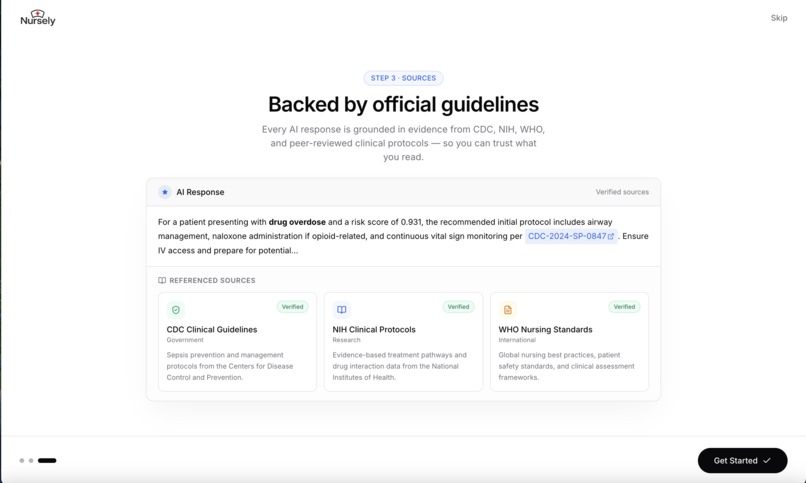
Task: Click the Verified badge on WHO card
Action: click(624, 307)
